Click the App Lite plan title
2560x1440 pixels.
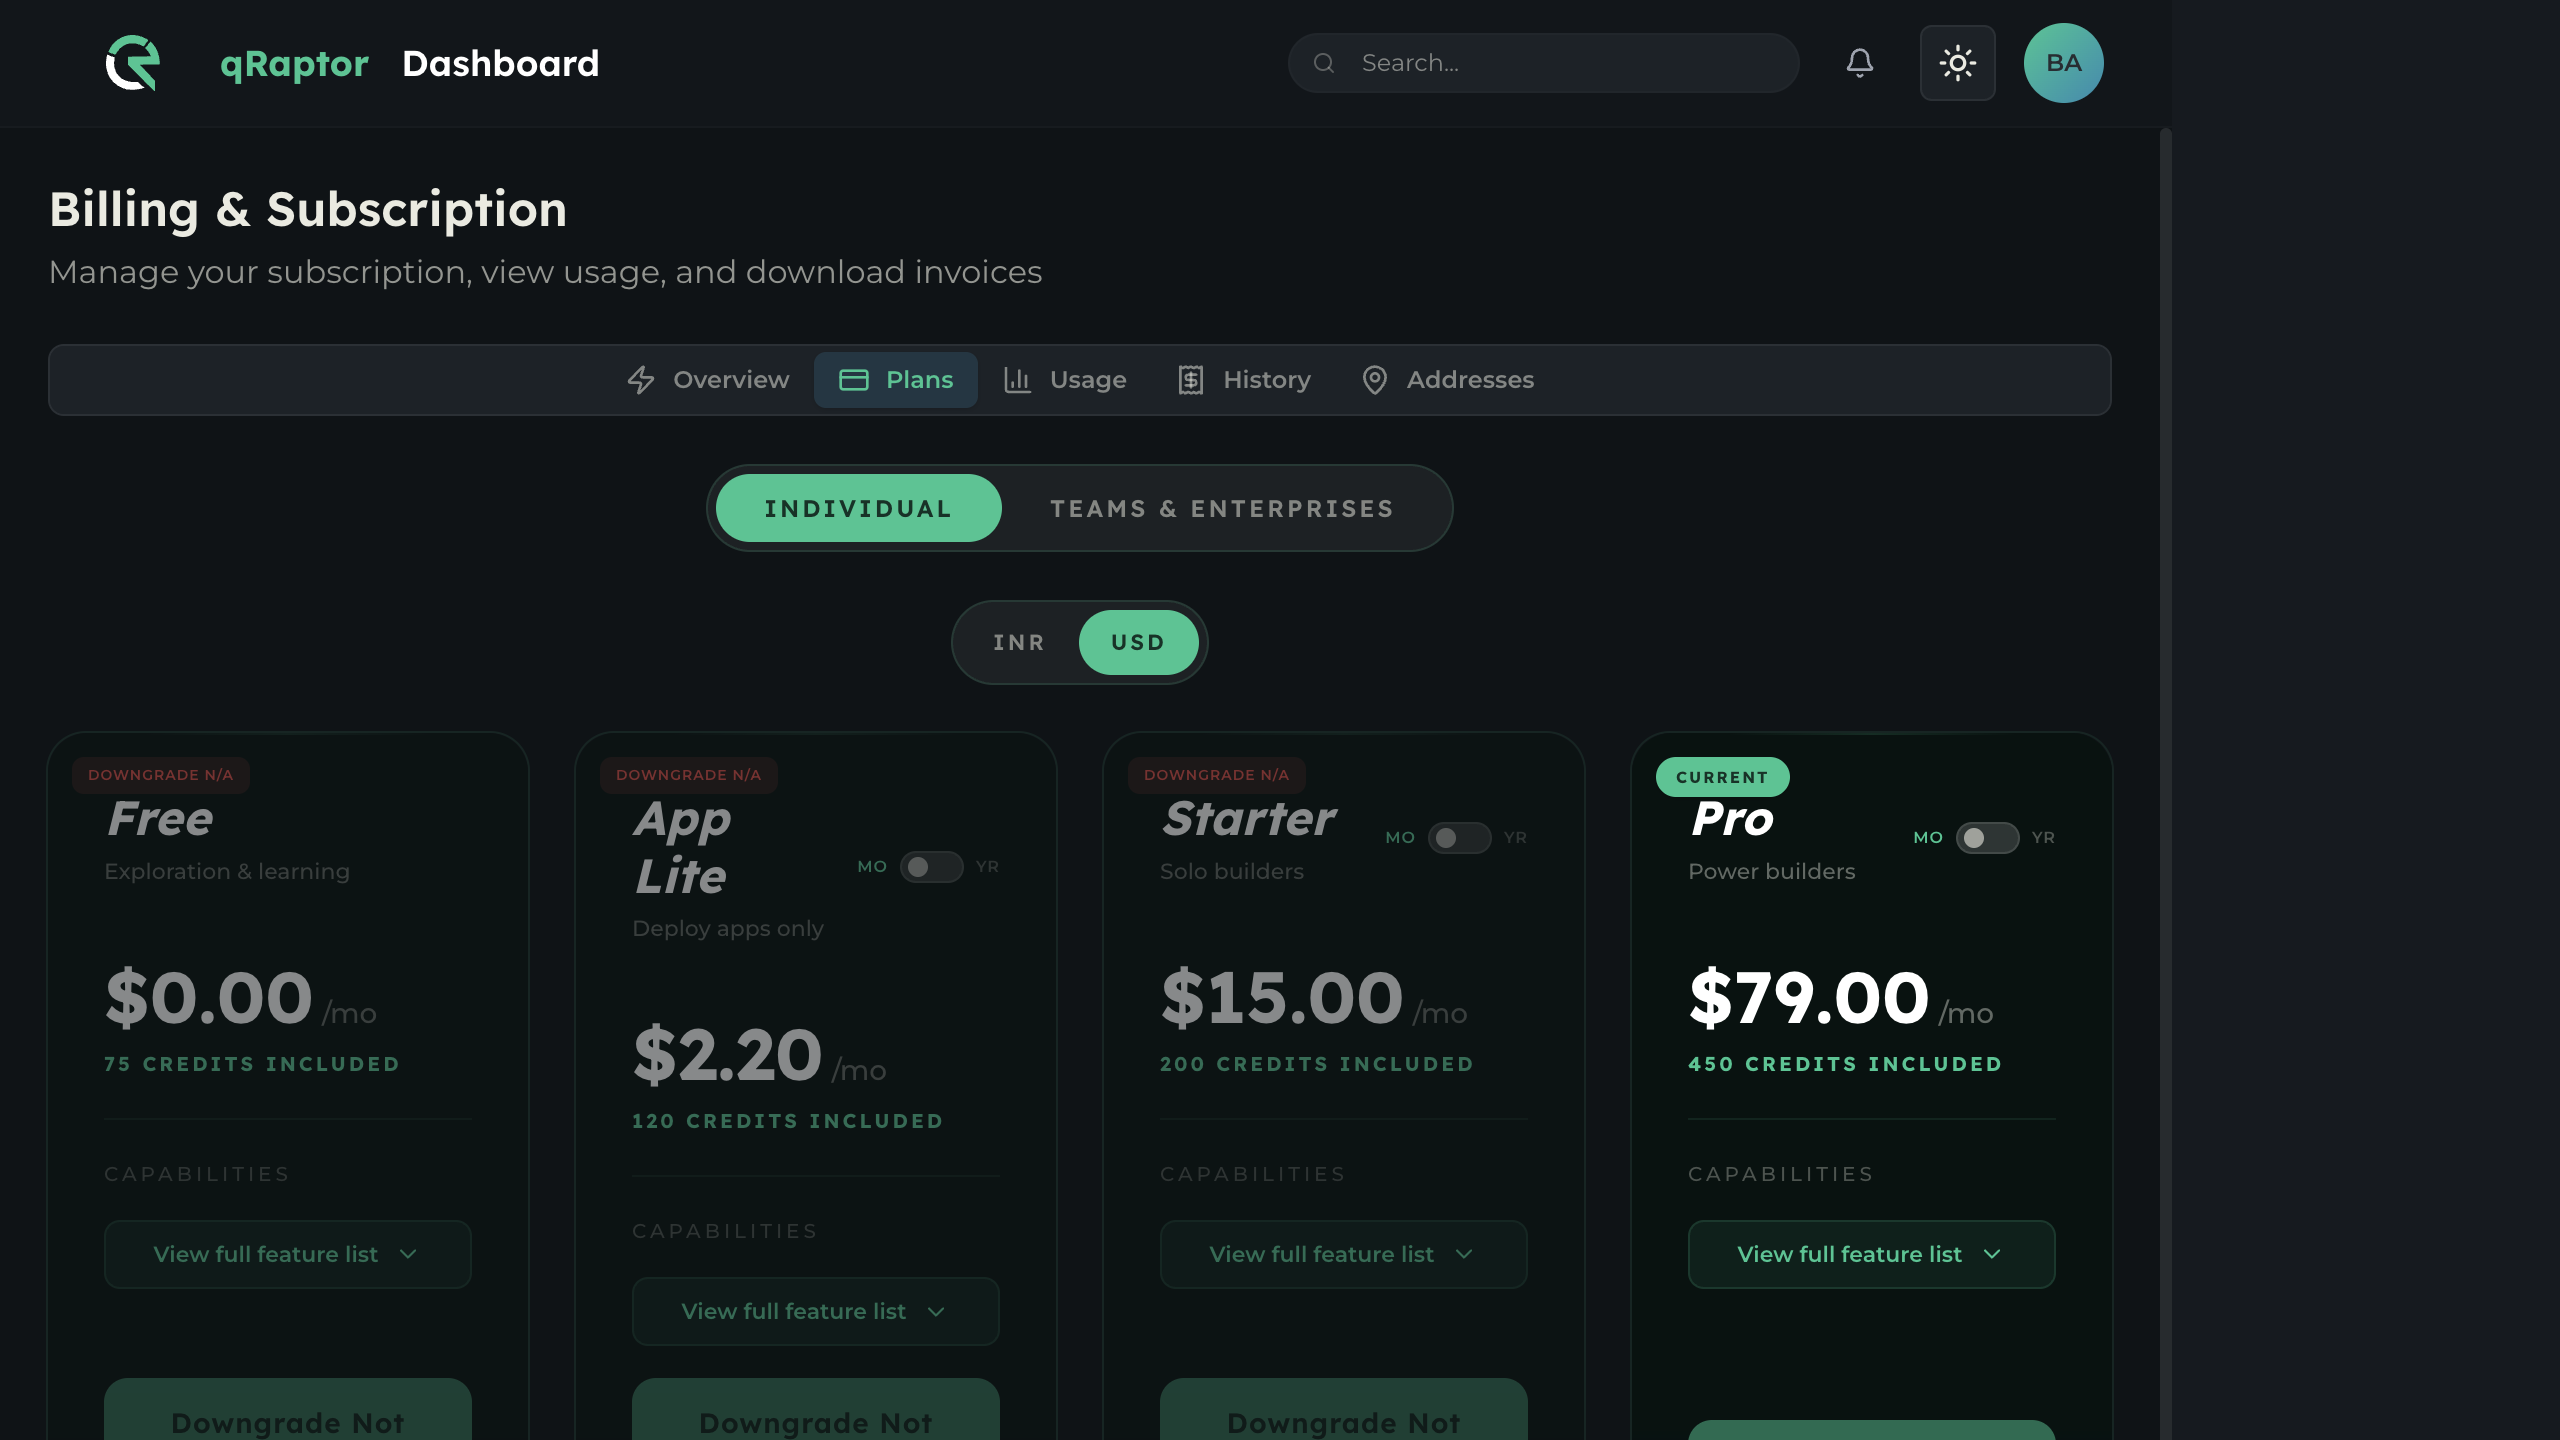click(683, 848)
